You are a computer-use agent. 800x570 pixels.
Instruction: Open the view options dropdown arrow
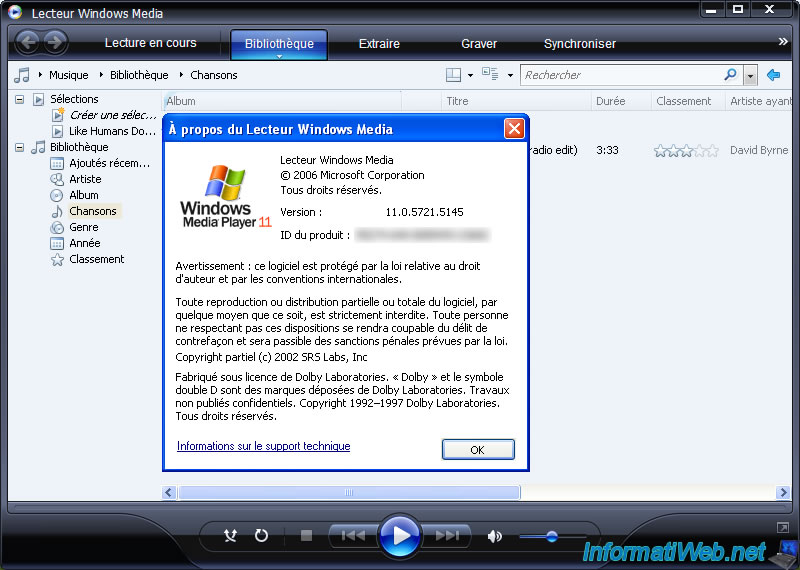pyautogui.click(x=510, y=76)
